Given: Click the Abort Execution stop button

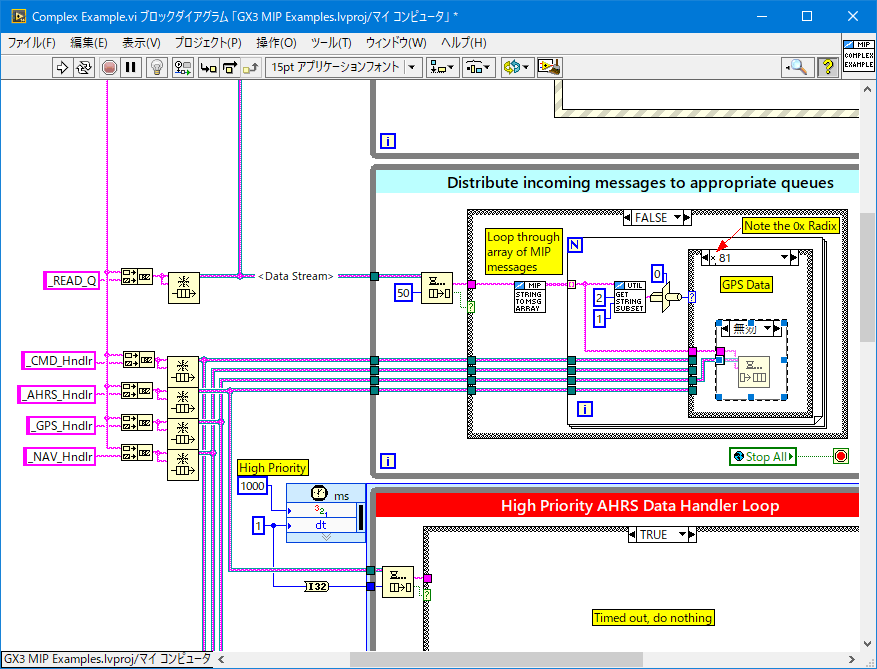Looking at the screenshot, I should [109, 68].
